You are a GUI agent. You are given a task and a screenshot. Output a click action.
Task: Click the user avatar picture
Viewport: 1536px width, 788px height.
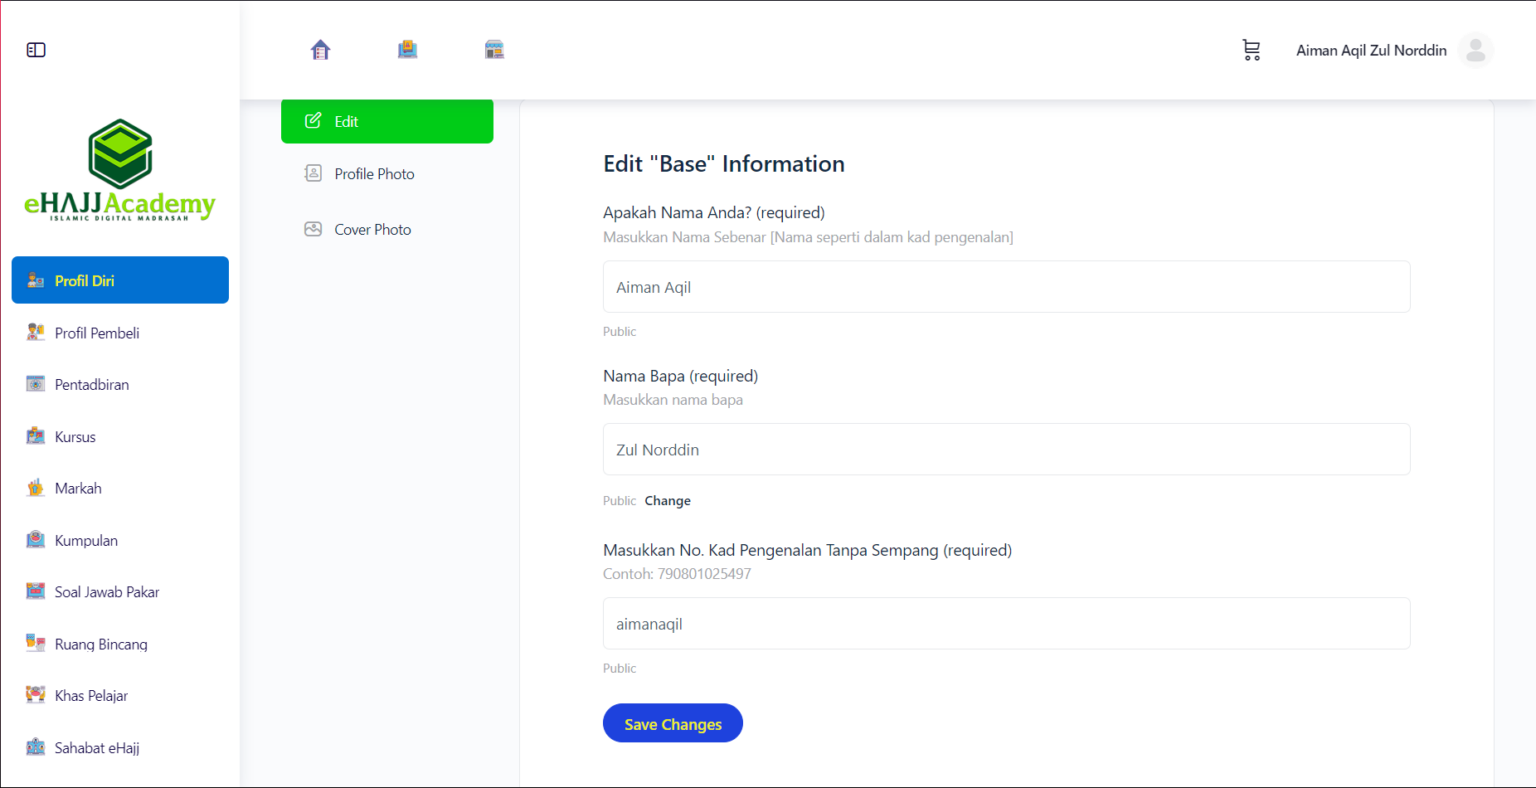coord(1475,50)
